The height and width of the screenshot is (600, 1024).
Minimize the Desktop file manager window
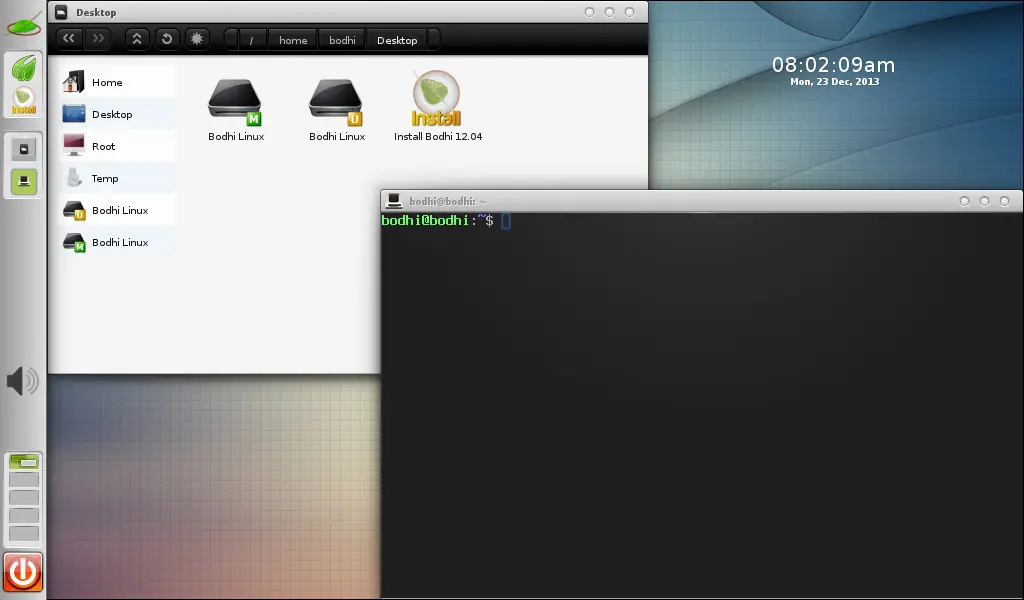click(x=589, y=12)
